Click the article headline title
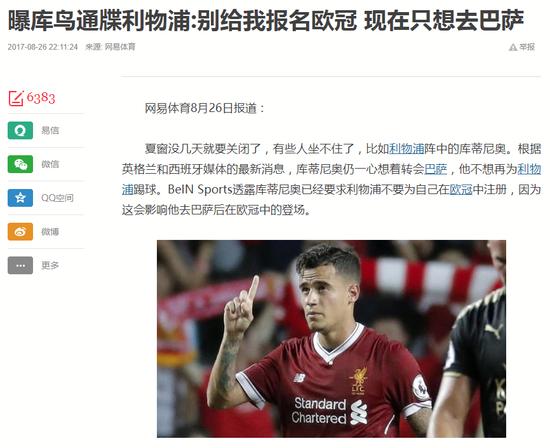This screenshot has width=550, height=448. tap(266, 20)
